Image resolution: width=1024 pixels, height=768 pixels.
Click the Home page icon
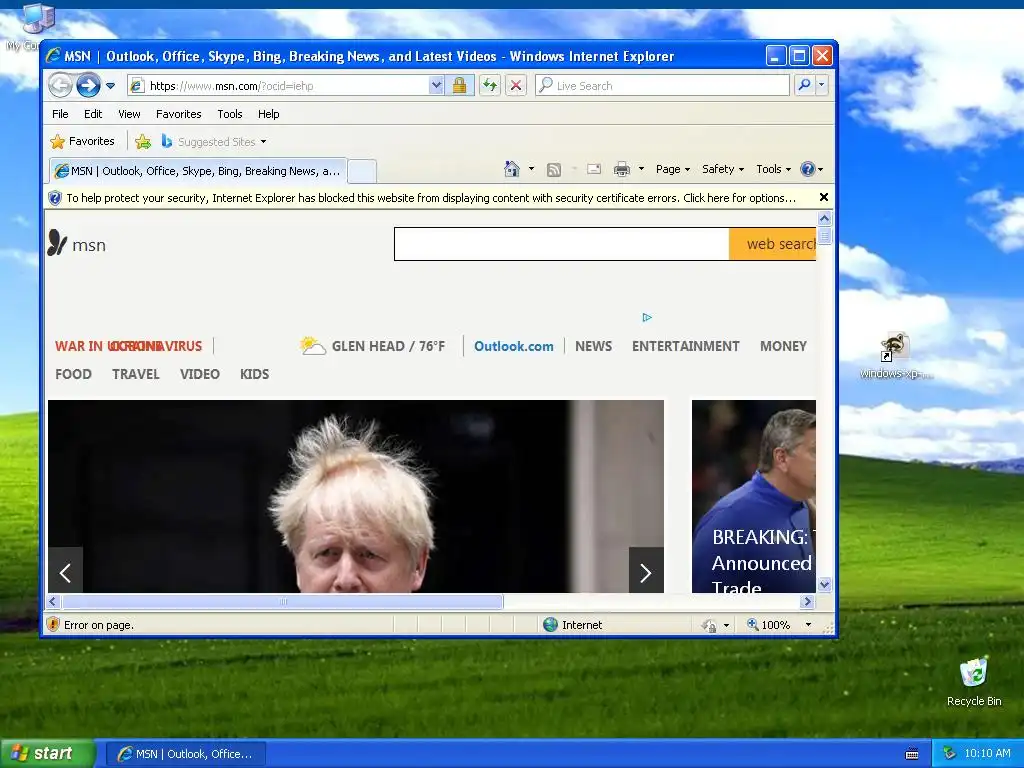(x=512, y=169)
